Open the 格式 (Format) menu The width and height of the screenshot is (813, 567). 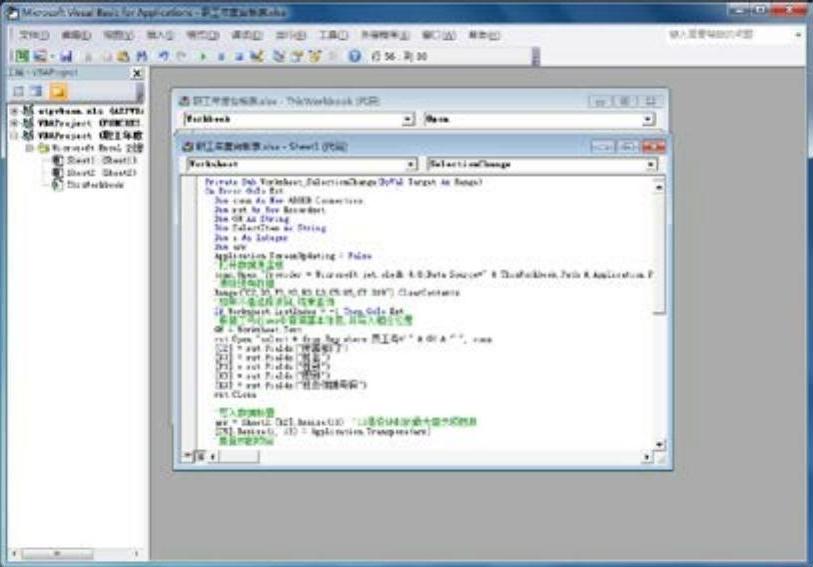[203, 35]
